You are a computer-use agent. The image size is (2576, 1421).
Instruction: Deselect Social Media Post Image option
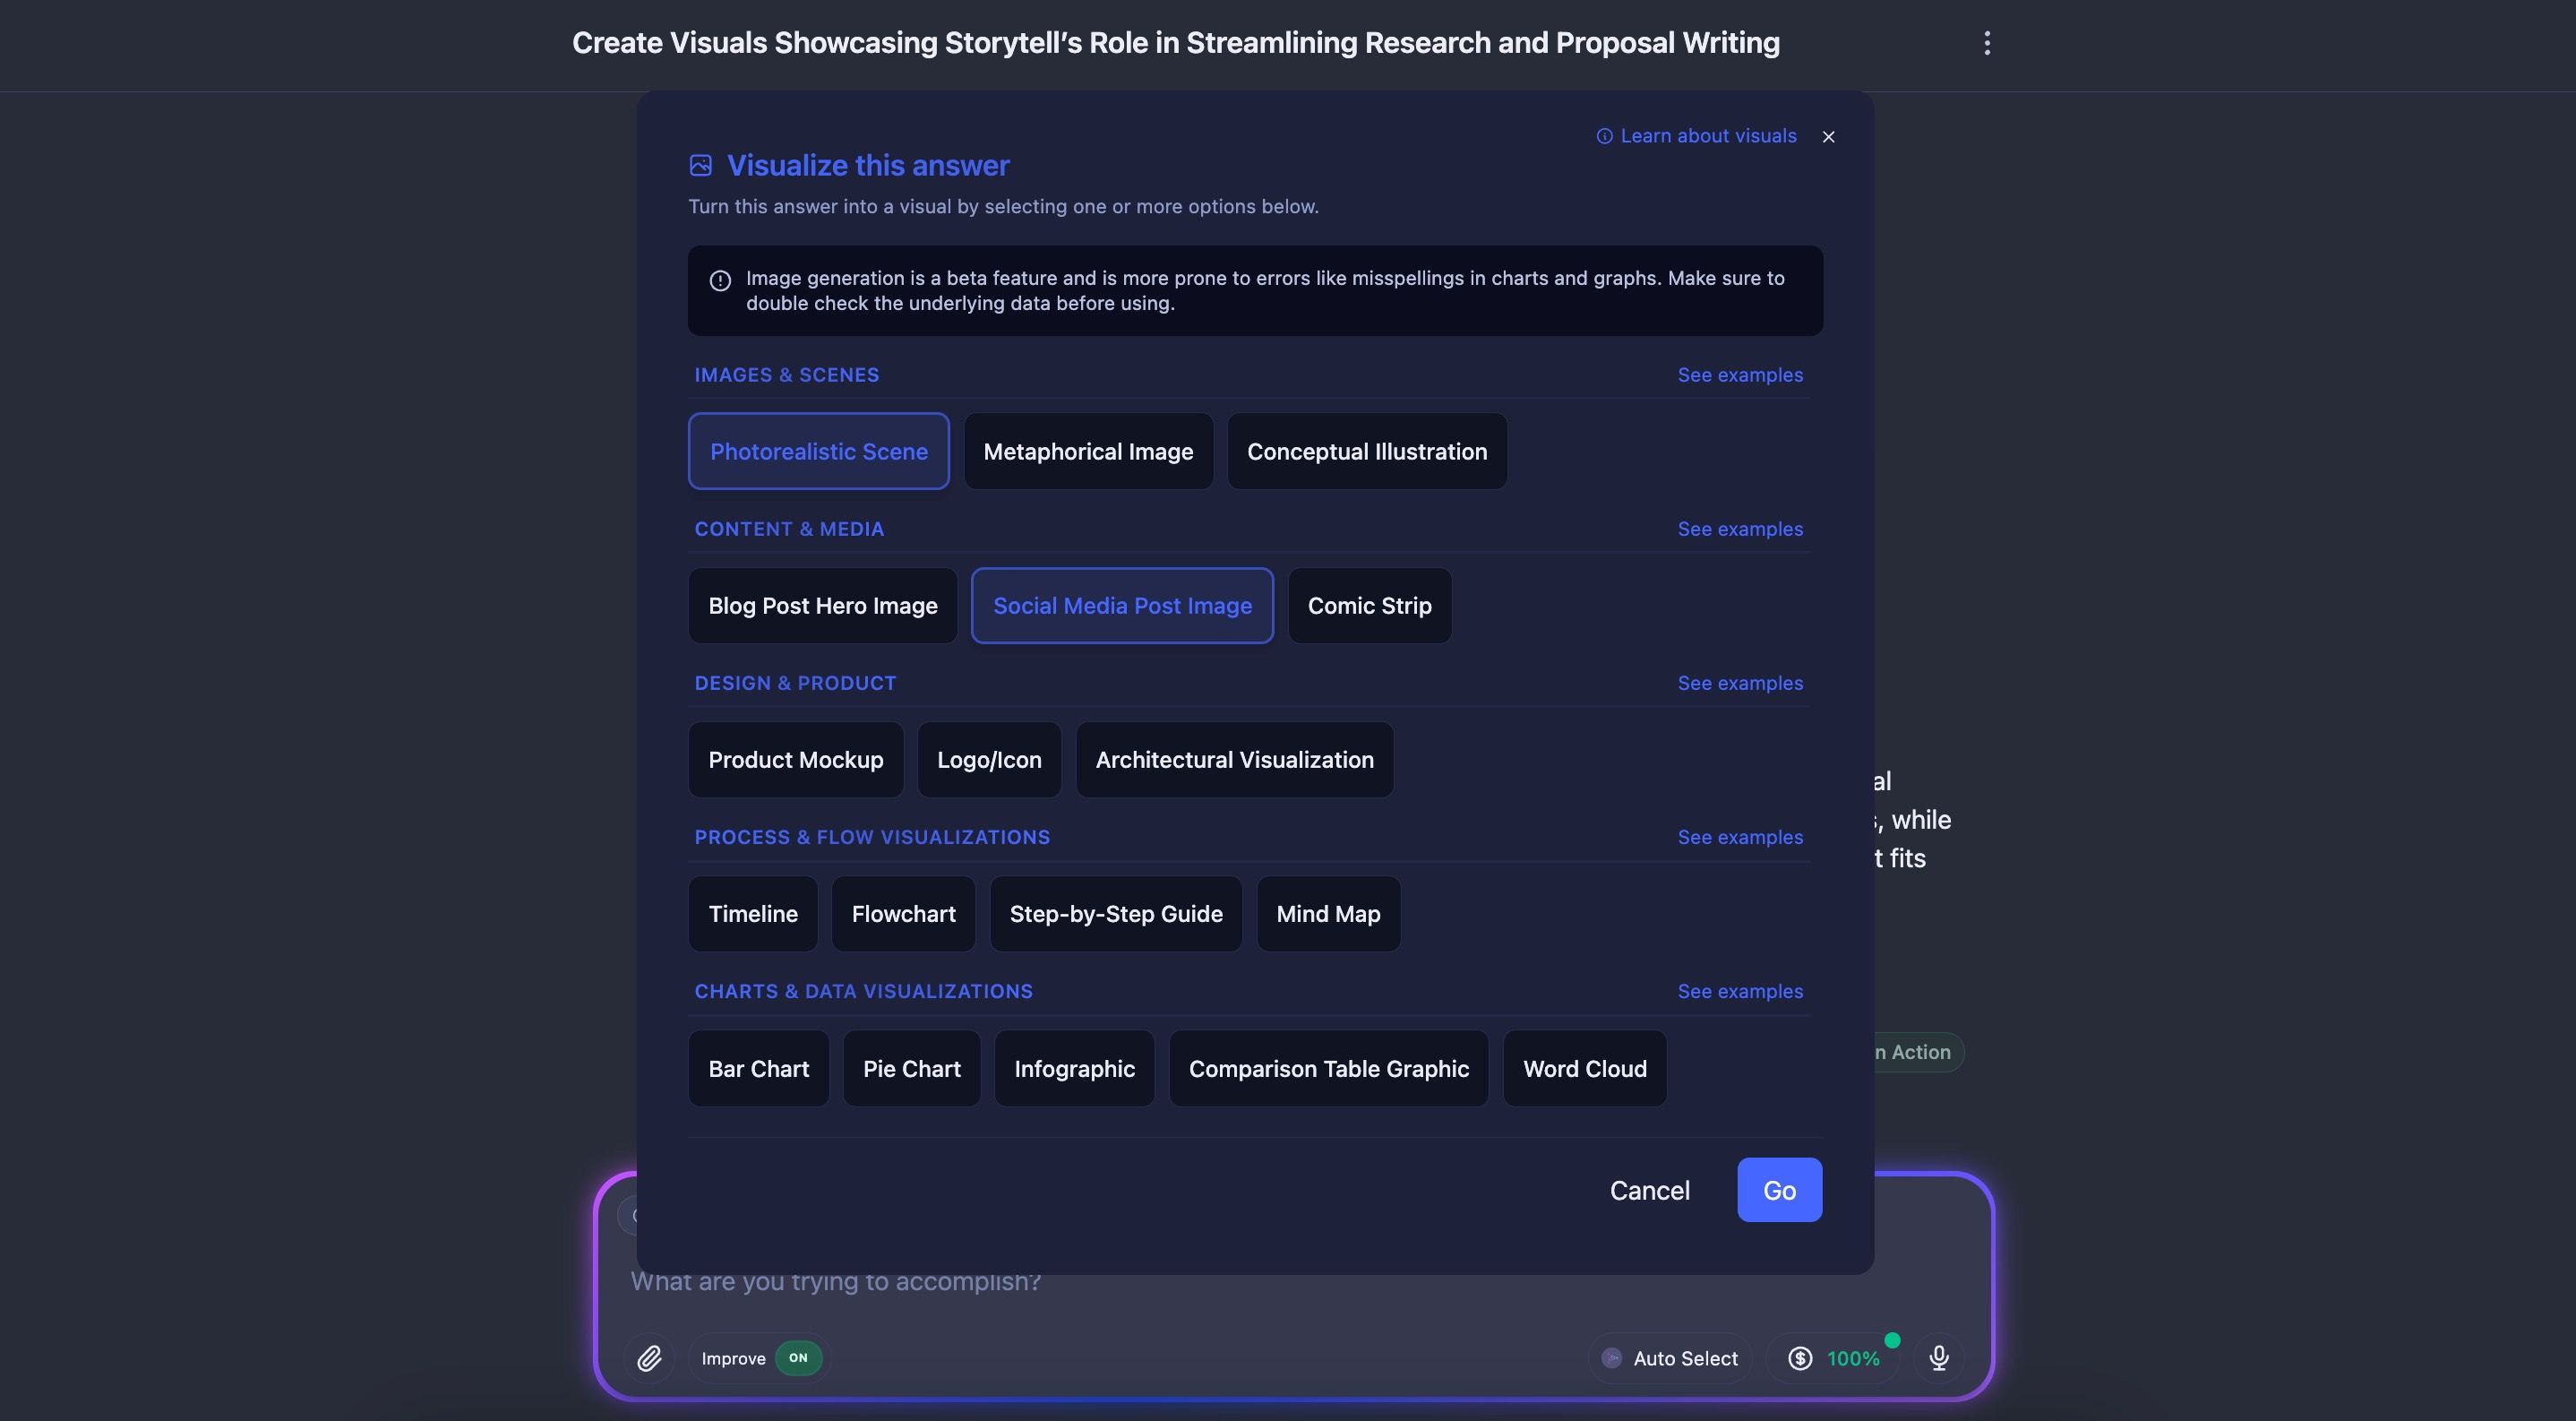1121,606
